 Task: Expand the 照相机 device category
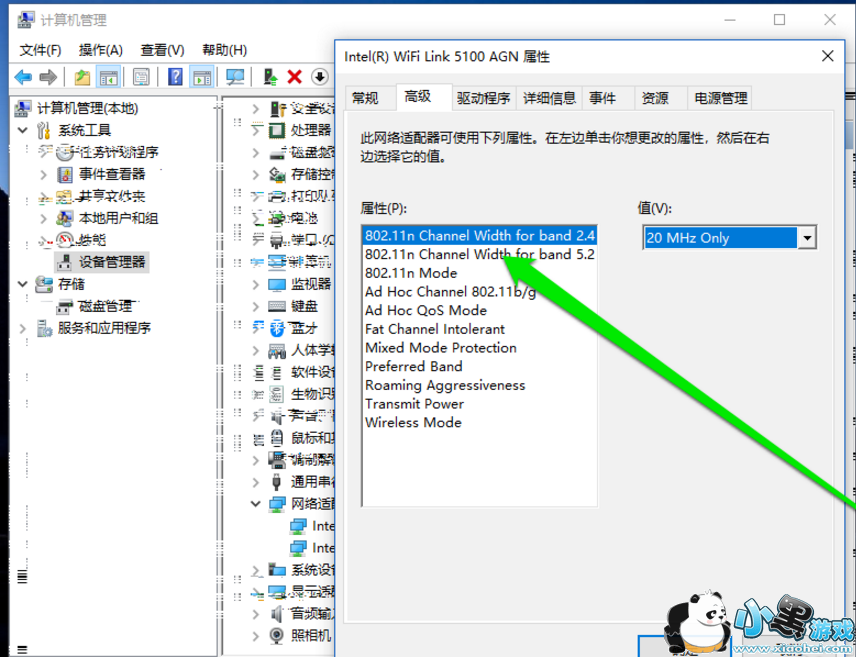tap(255, 635)
